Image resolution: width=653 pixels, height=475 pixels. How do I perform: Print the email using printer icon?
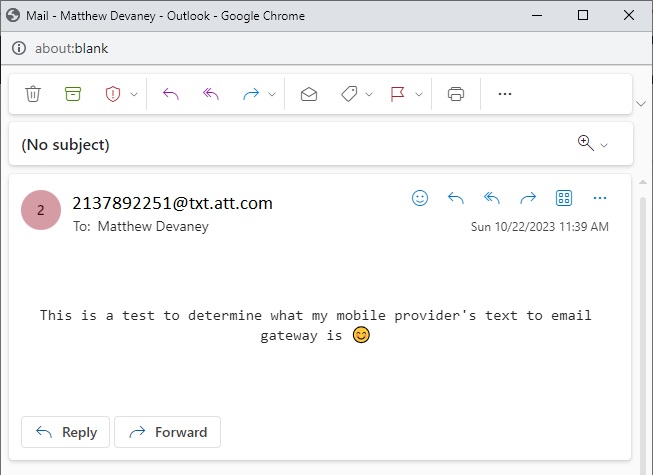[456, 94]
